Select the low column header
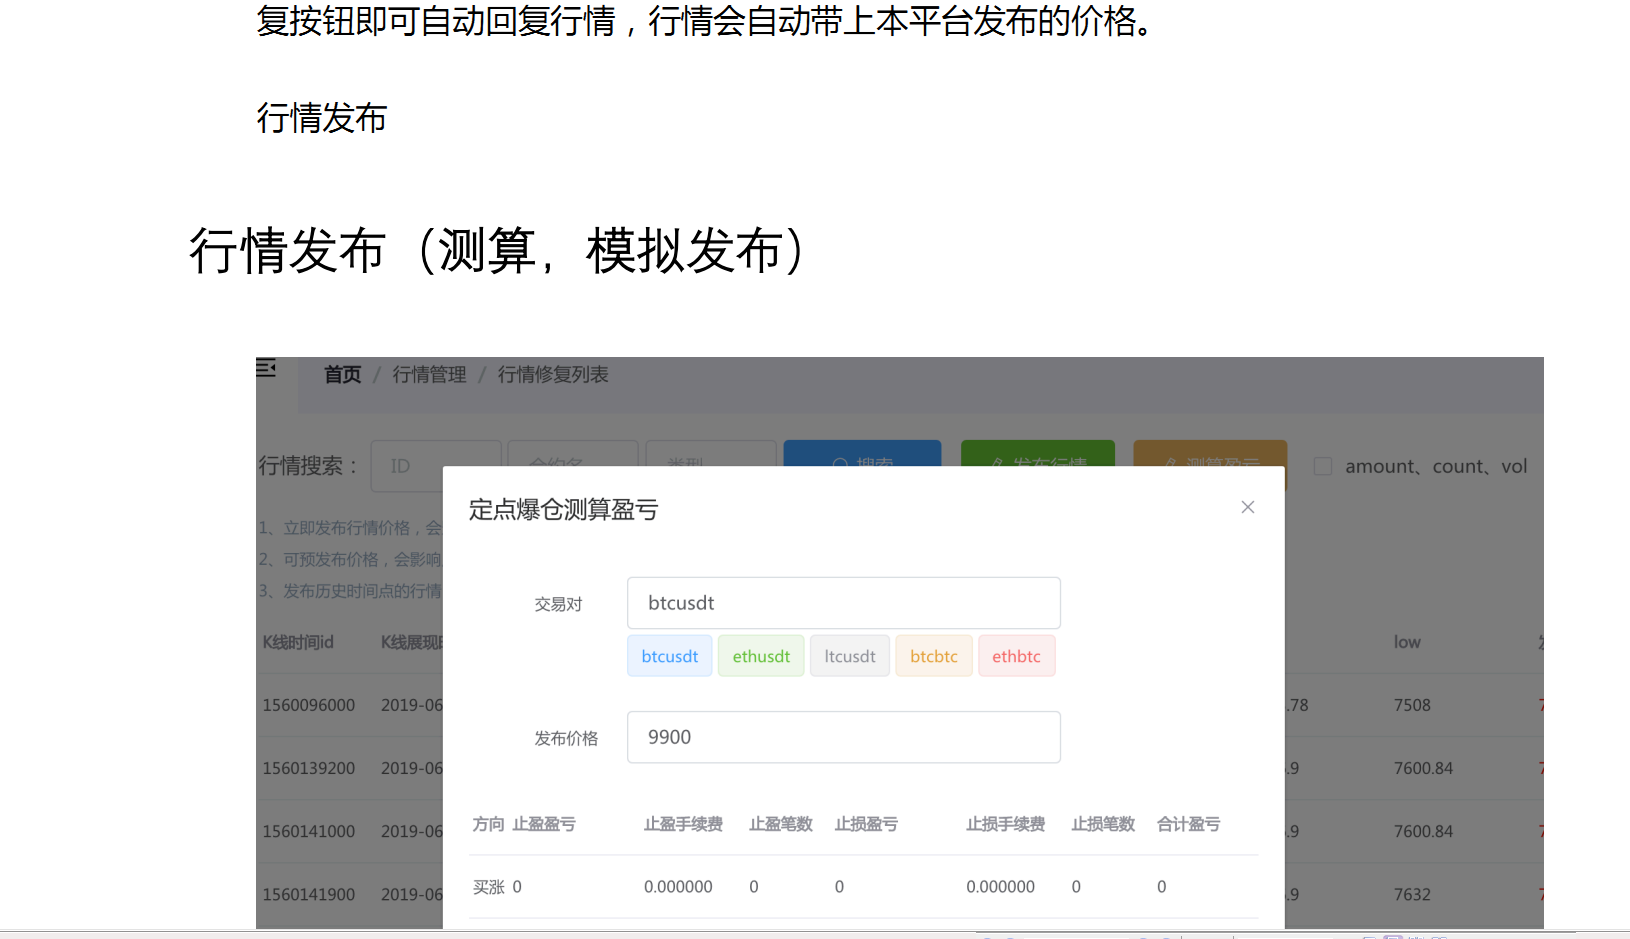The width and height of the screenshot is (1630, 939). pyautogui.click(x=1407, y=642)
